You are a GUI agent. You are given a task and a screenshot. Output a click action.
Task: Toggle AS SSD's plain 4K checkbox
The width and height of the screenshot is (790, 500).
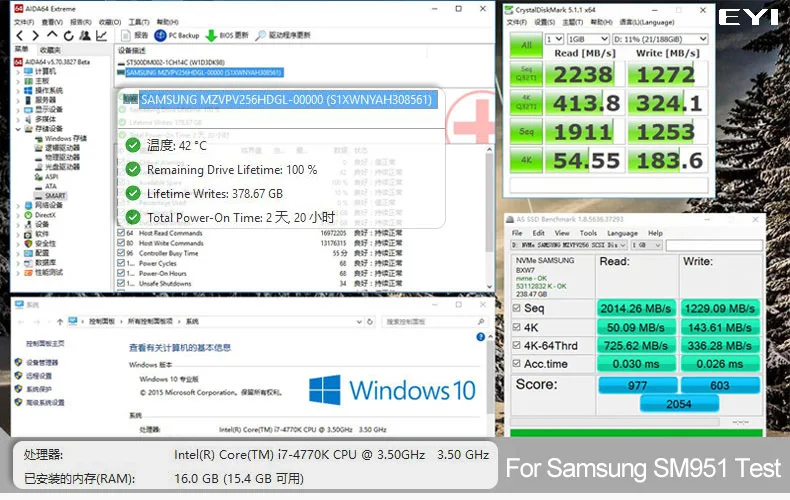[516, 327]
